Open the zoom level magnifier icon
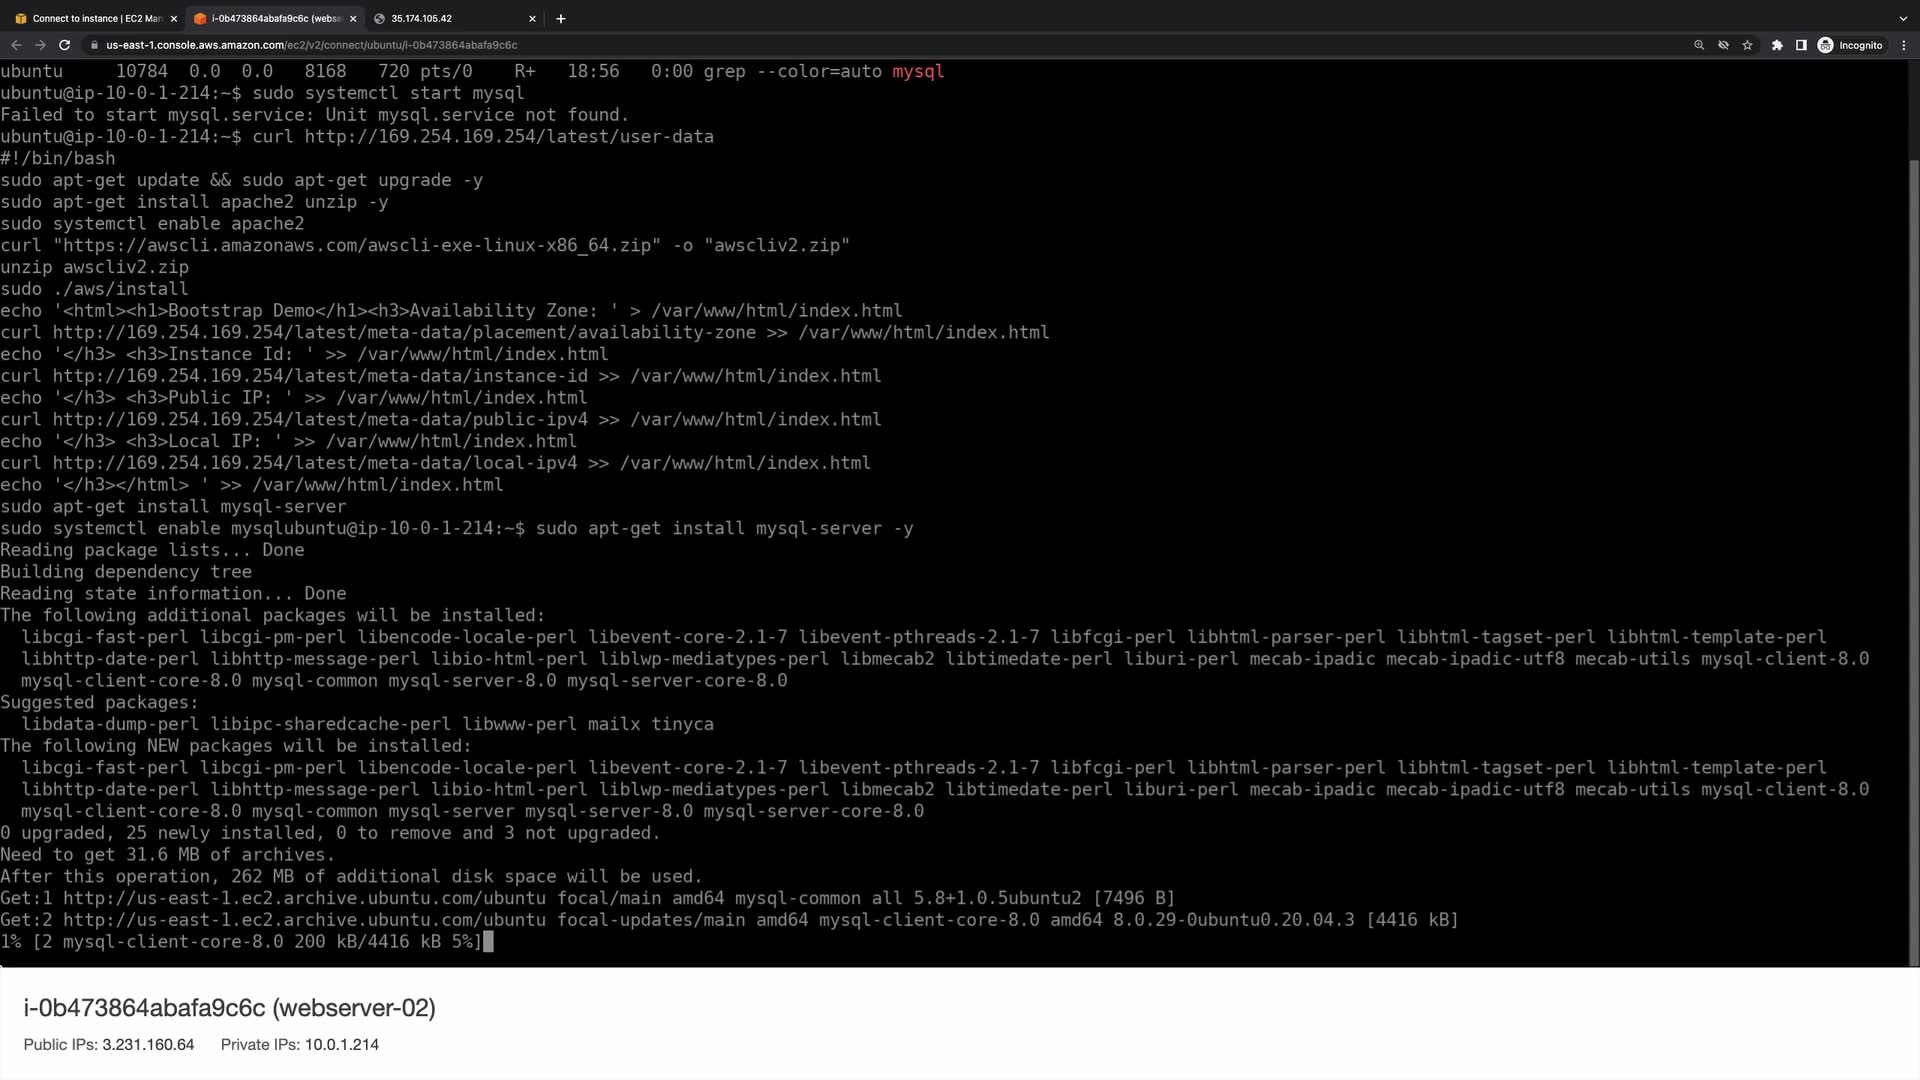Image resolution: width=1920 pixels, height=1080 pixels. tap(1698, 45)
